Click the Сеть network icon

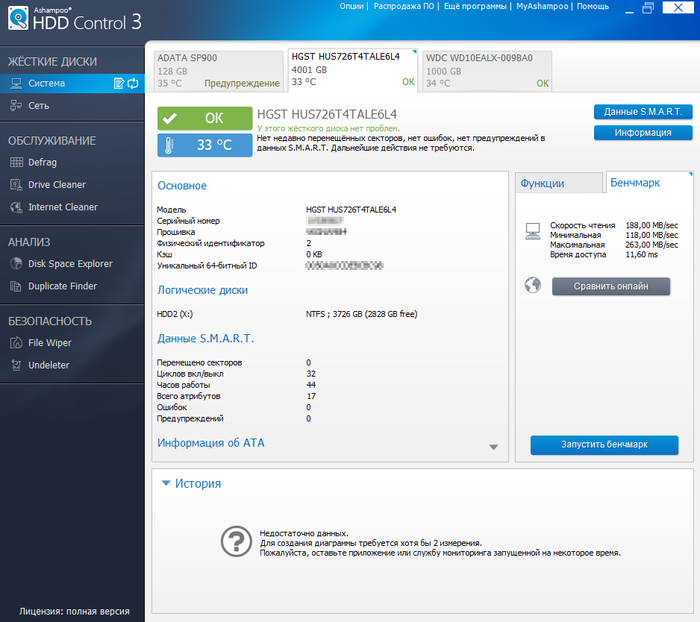16,106
